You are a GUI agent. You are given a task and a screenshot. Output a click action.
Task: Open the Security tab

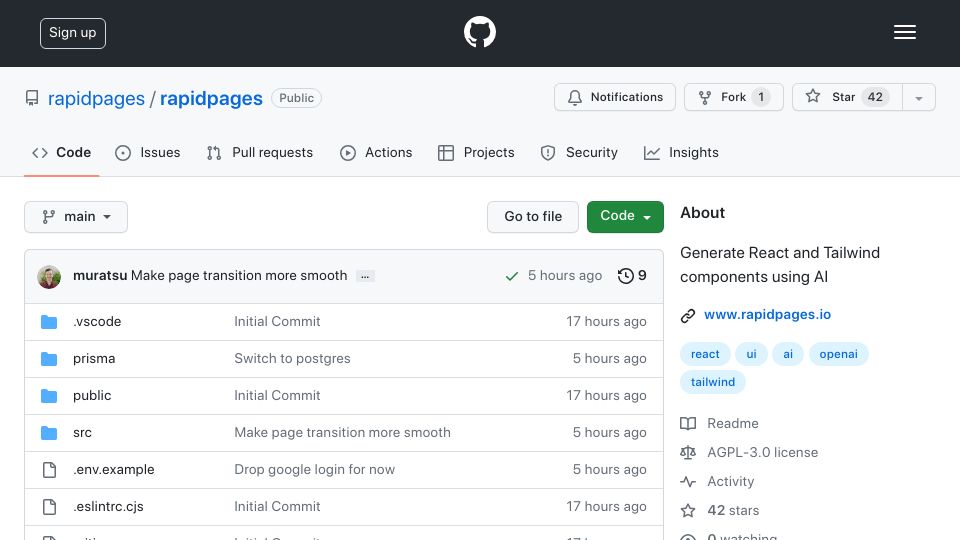click(x=579, y=152)
